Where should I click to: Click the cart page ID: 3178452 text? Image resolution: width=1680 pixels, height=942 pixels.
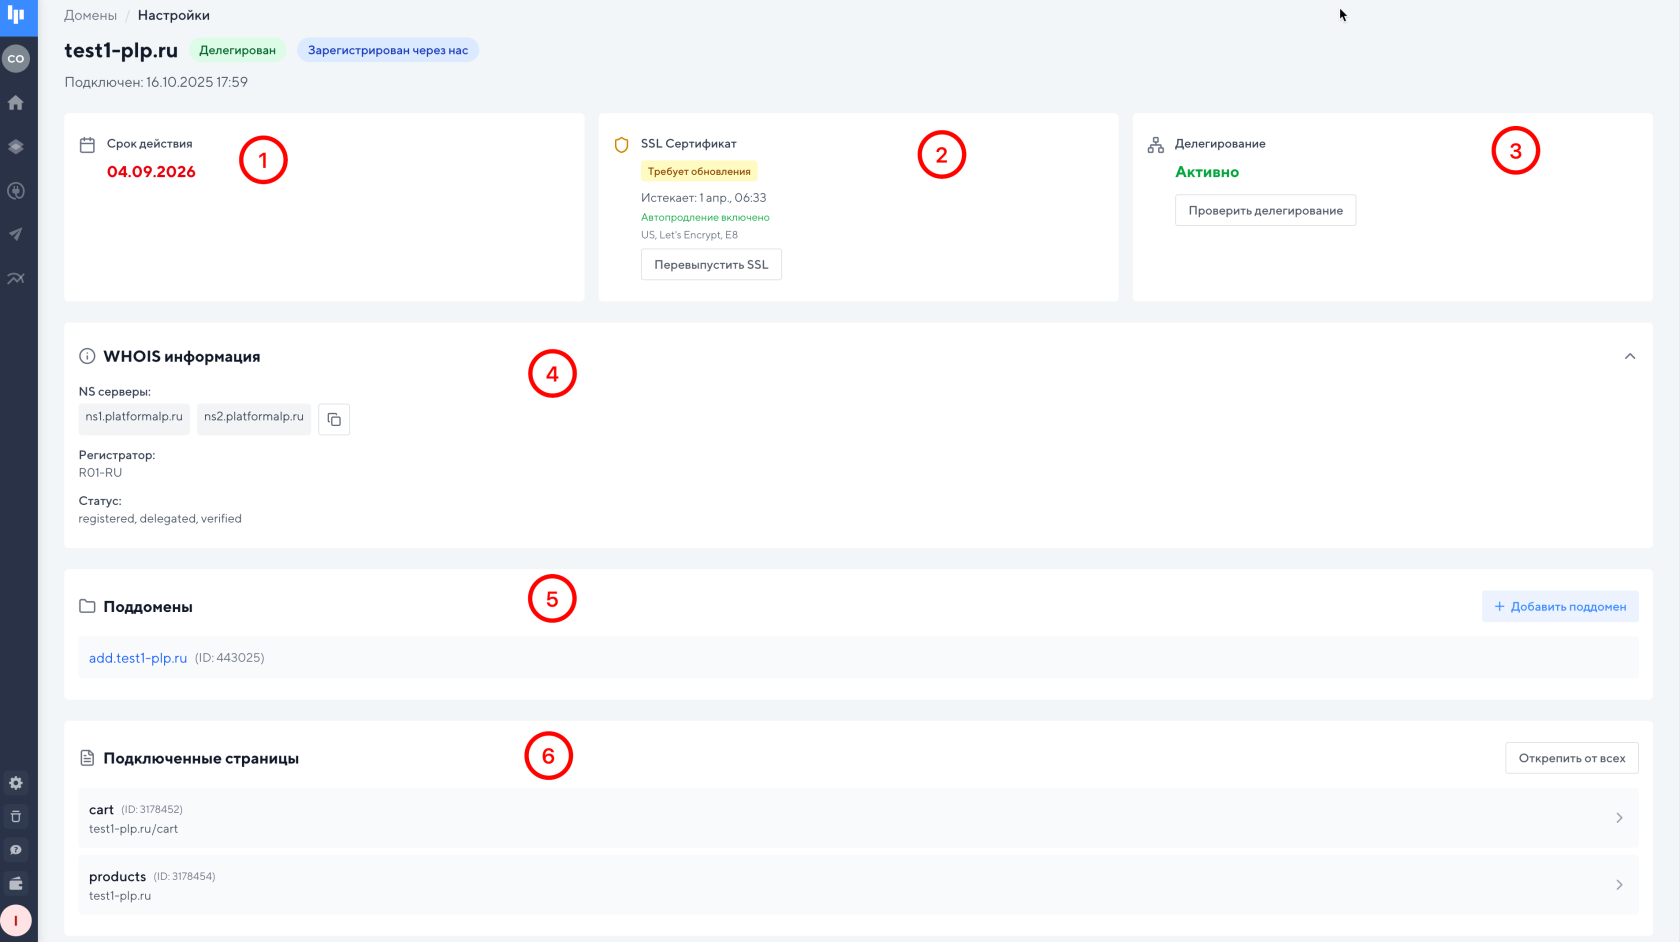tap(152, 810)
